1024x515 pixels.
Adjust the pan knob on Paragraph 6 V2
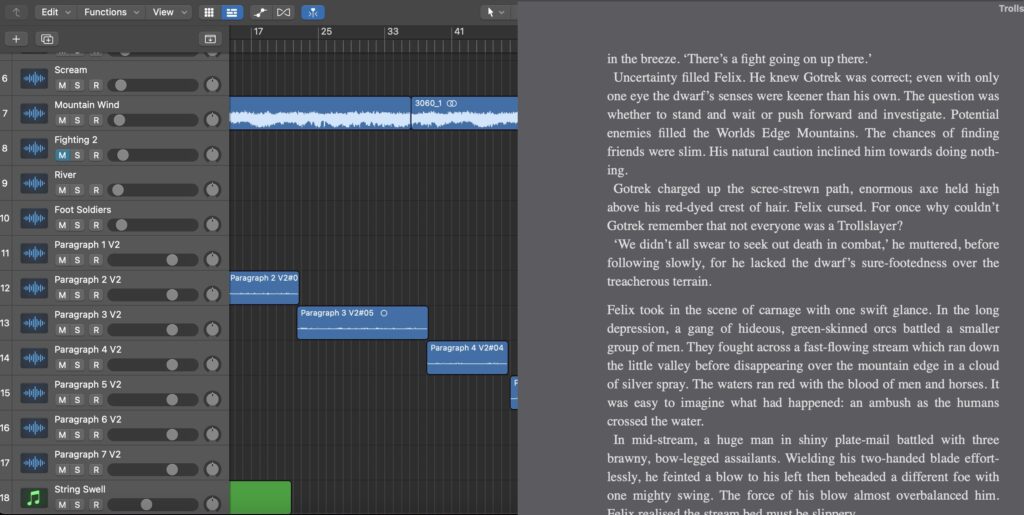[x=212, y=434]
